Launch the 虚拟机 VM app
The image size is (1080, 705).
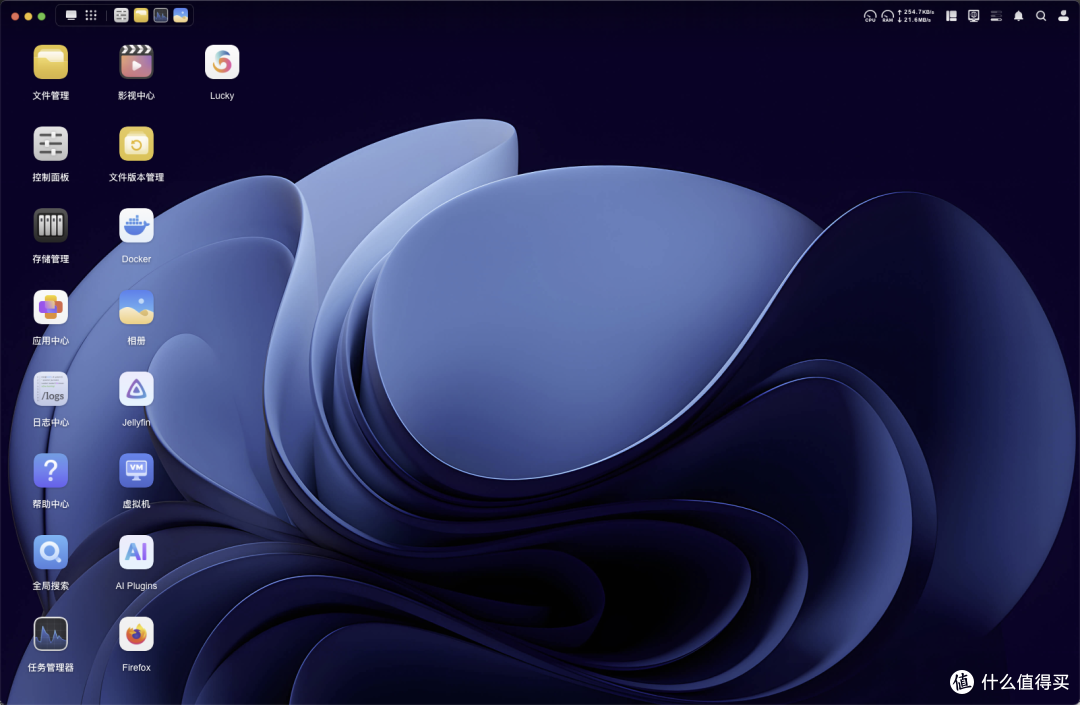136,471
